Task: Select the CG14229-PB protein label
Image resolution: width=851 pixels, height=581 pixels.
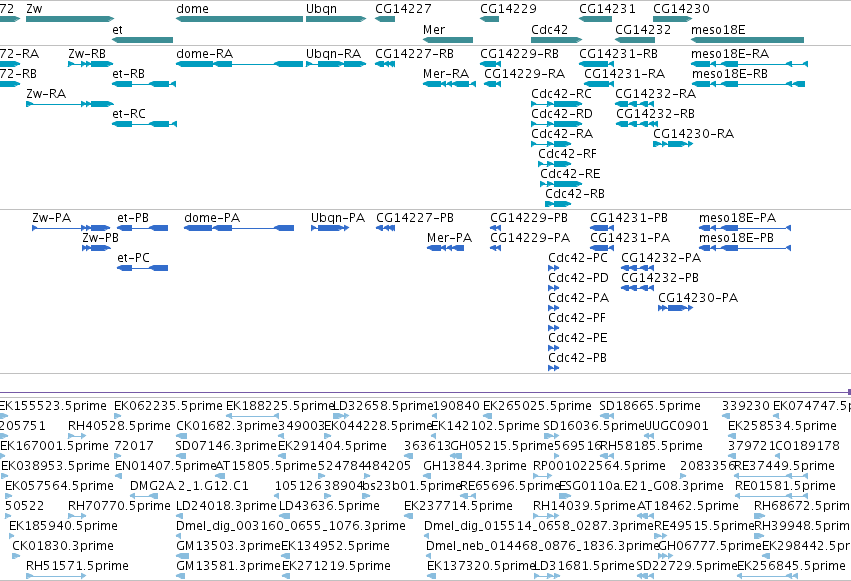Action: click(x=529, y=218)
